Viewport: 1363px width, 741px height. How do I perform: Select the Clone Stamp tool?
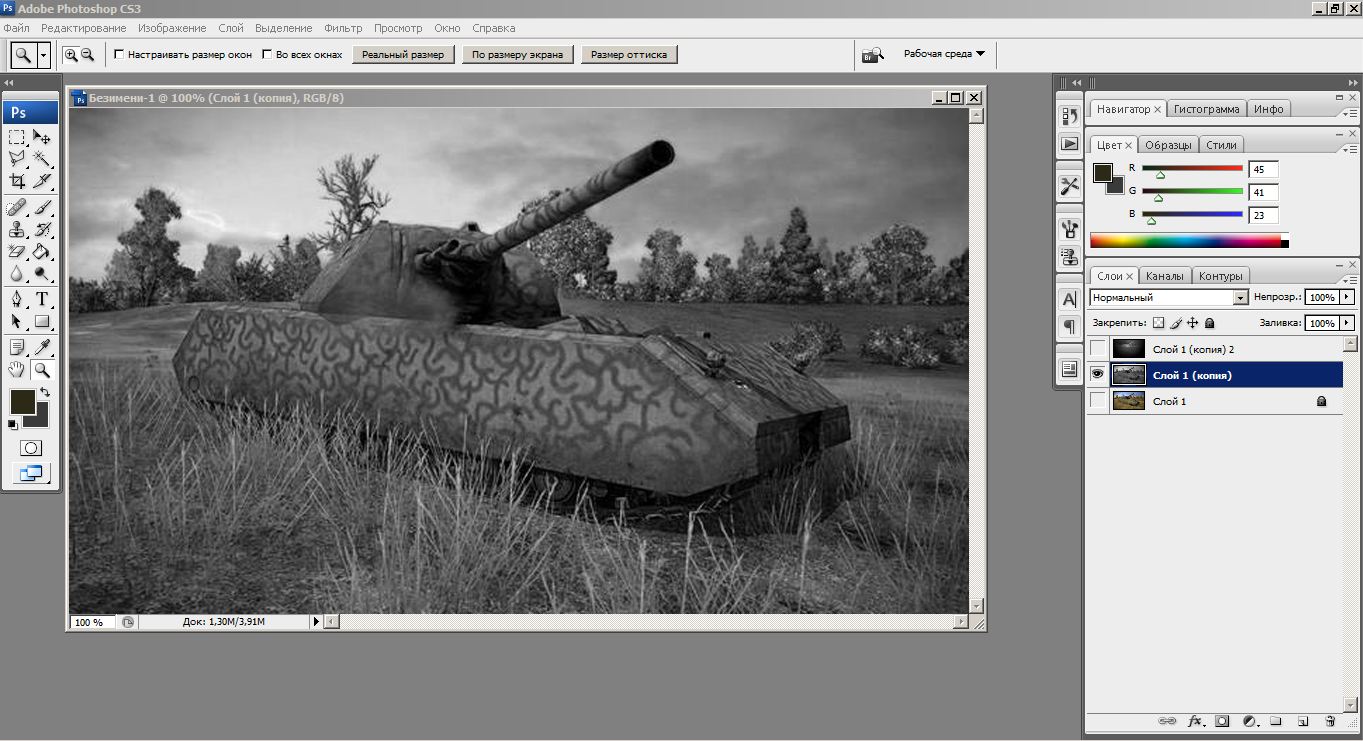(x=17, y=230)
